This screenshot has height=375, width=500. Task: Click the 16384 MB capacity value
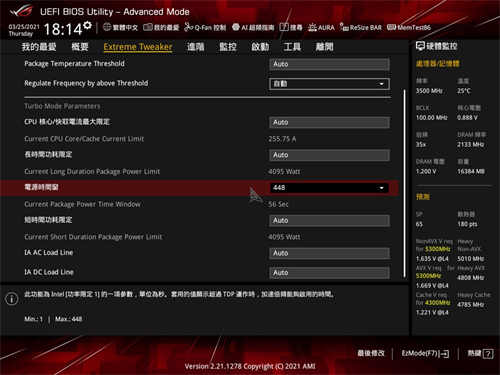[x=471, y=172]
